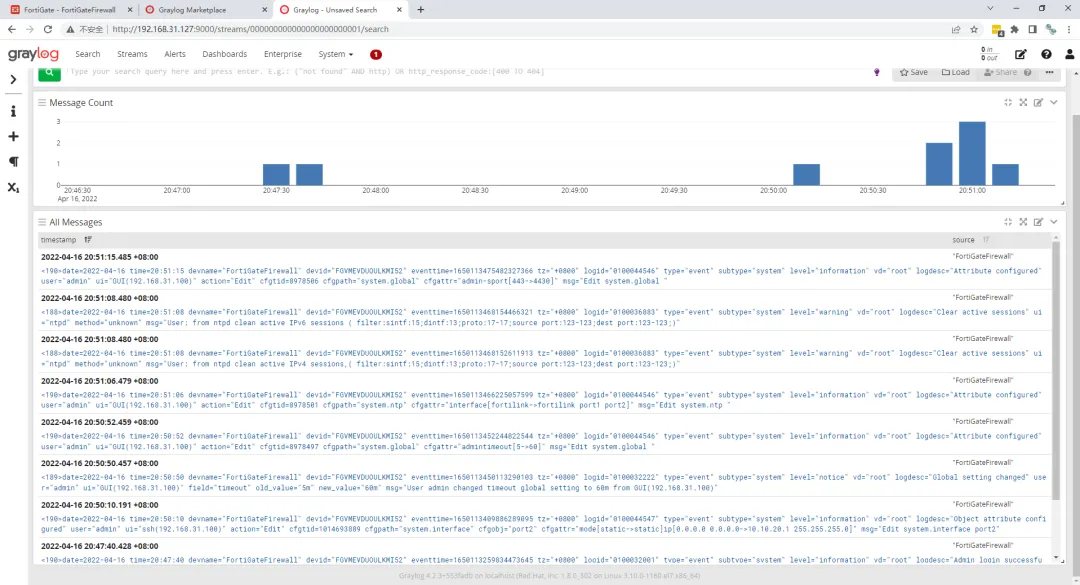The width and height of the screenshot is (1080, 585).
Task: Reload the page with browser refresh
Action: click(x=48, y=30)
